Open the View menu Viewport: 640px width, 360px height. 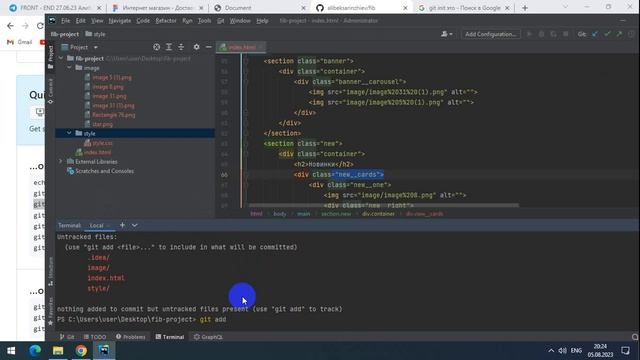[x=97, y=20]
